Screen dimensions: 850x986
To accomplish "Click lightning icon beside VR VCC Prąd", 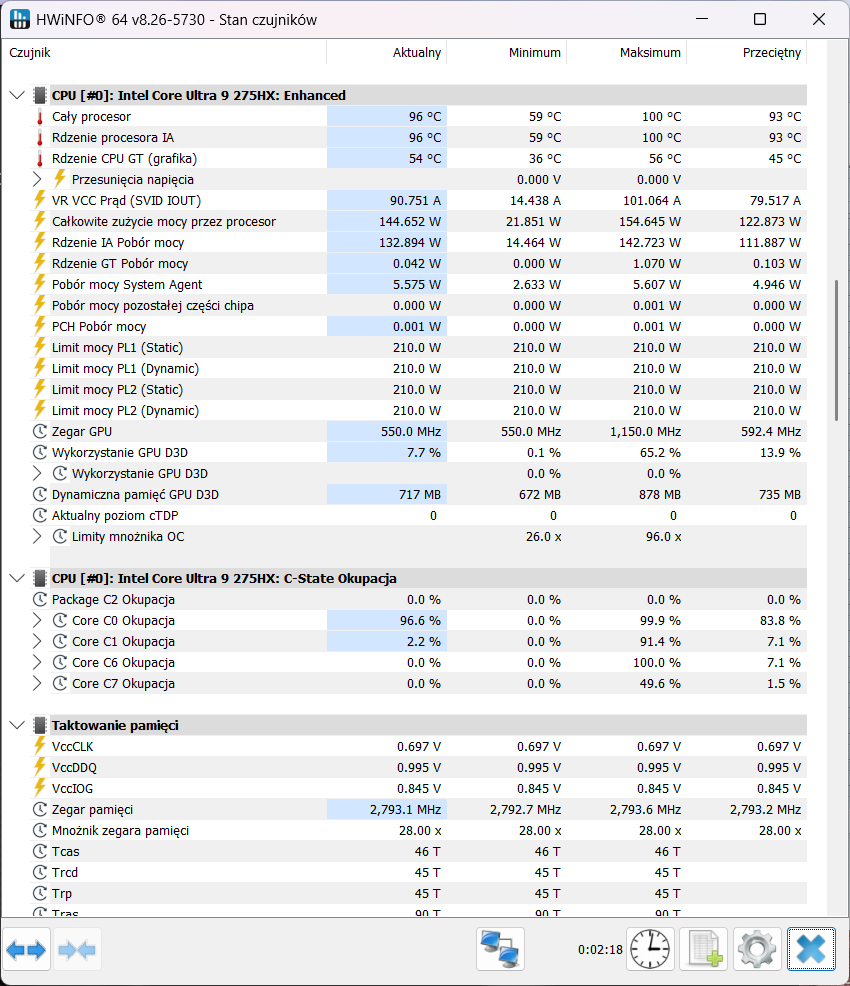I will tap(40, 201).
